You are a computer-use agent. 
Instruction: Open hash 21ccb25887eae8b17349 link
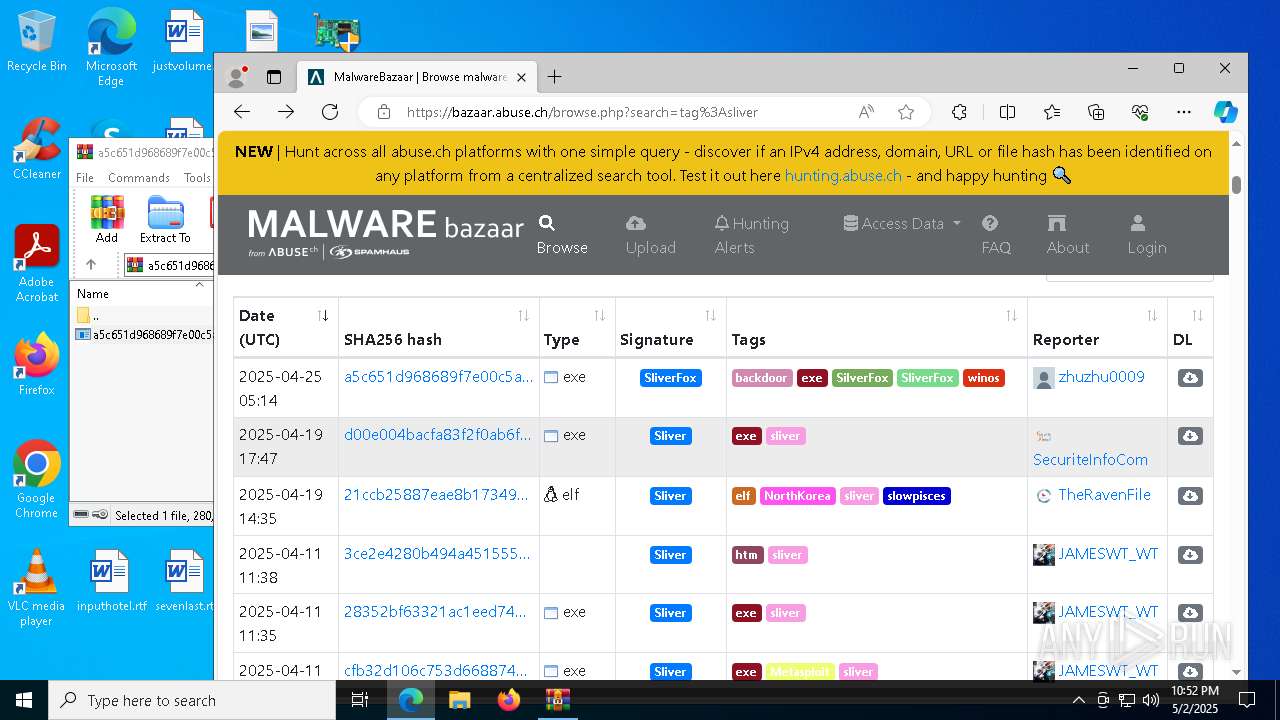click(436, 494)
